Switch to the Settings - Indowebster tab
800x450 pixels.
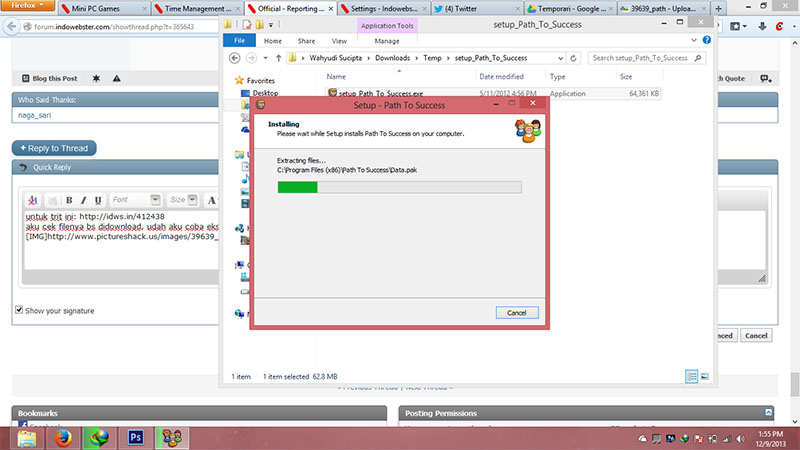tap(384, 9)
